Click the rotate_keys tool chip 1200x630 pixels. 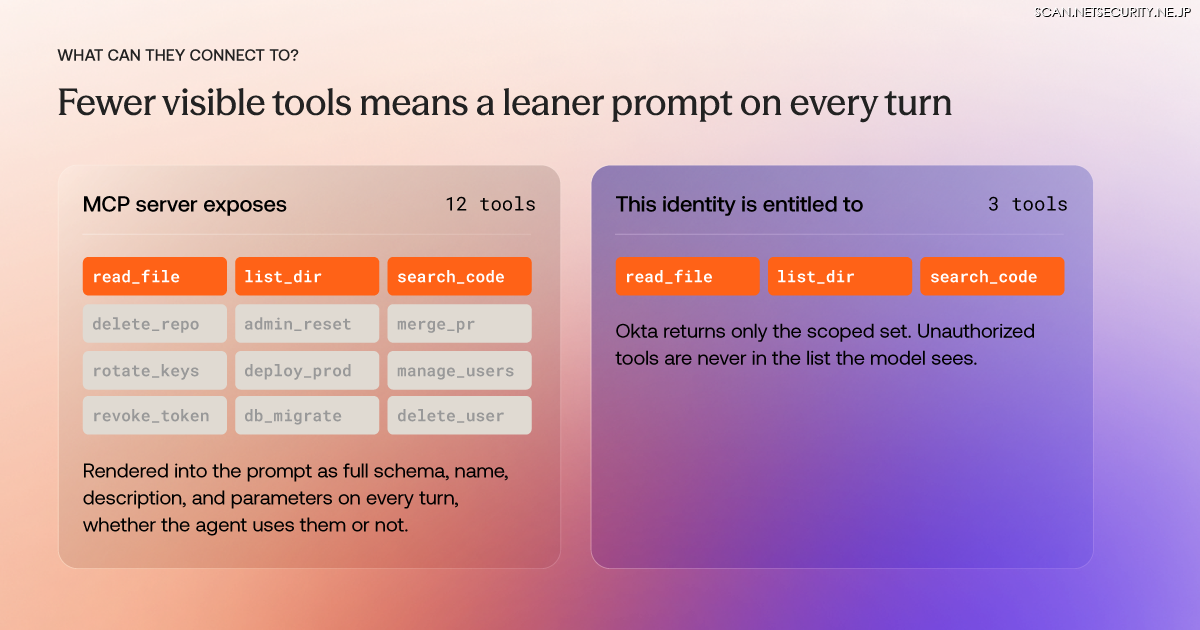pos(155,370)
